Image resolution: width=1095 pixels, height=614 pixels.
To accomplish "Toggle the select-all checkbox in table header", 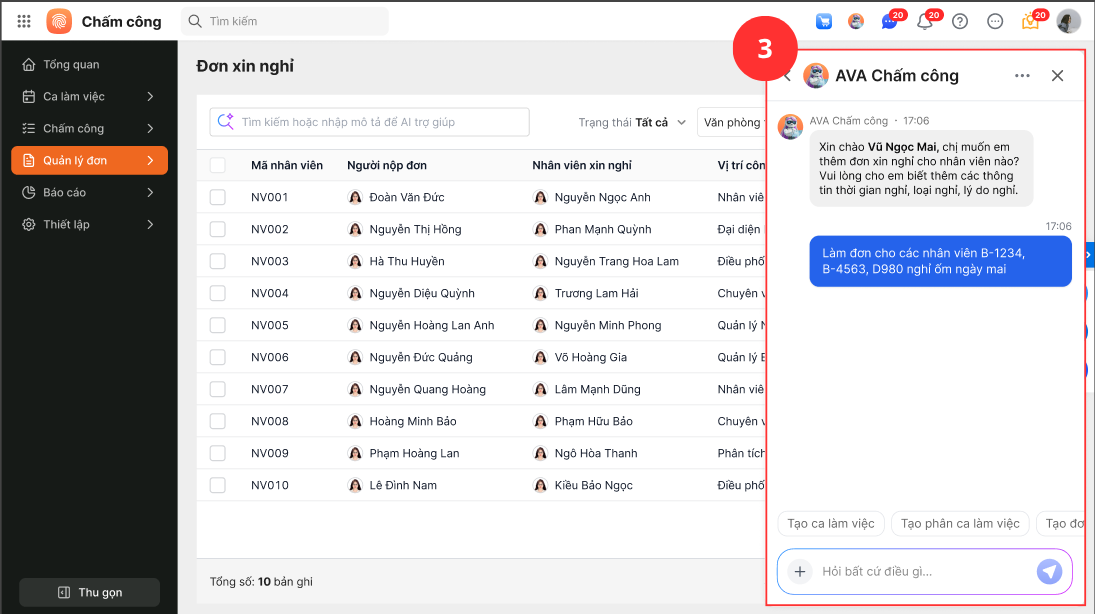I will [x=217, y=165].
